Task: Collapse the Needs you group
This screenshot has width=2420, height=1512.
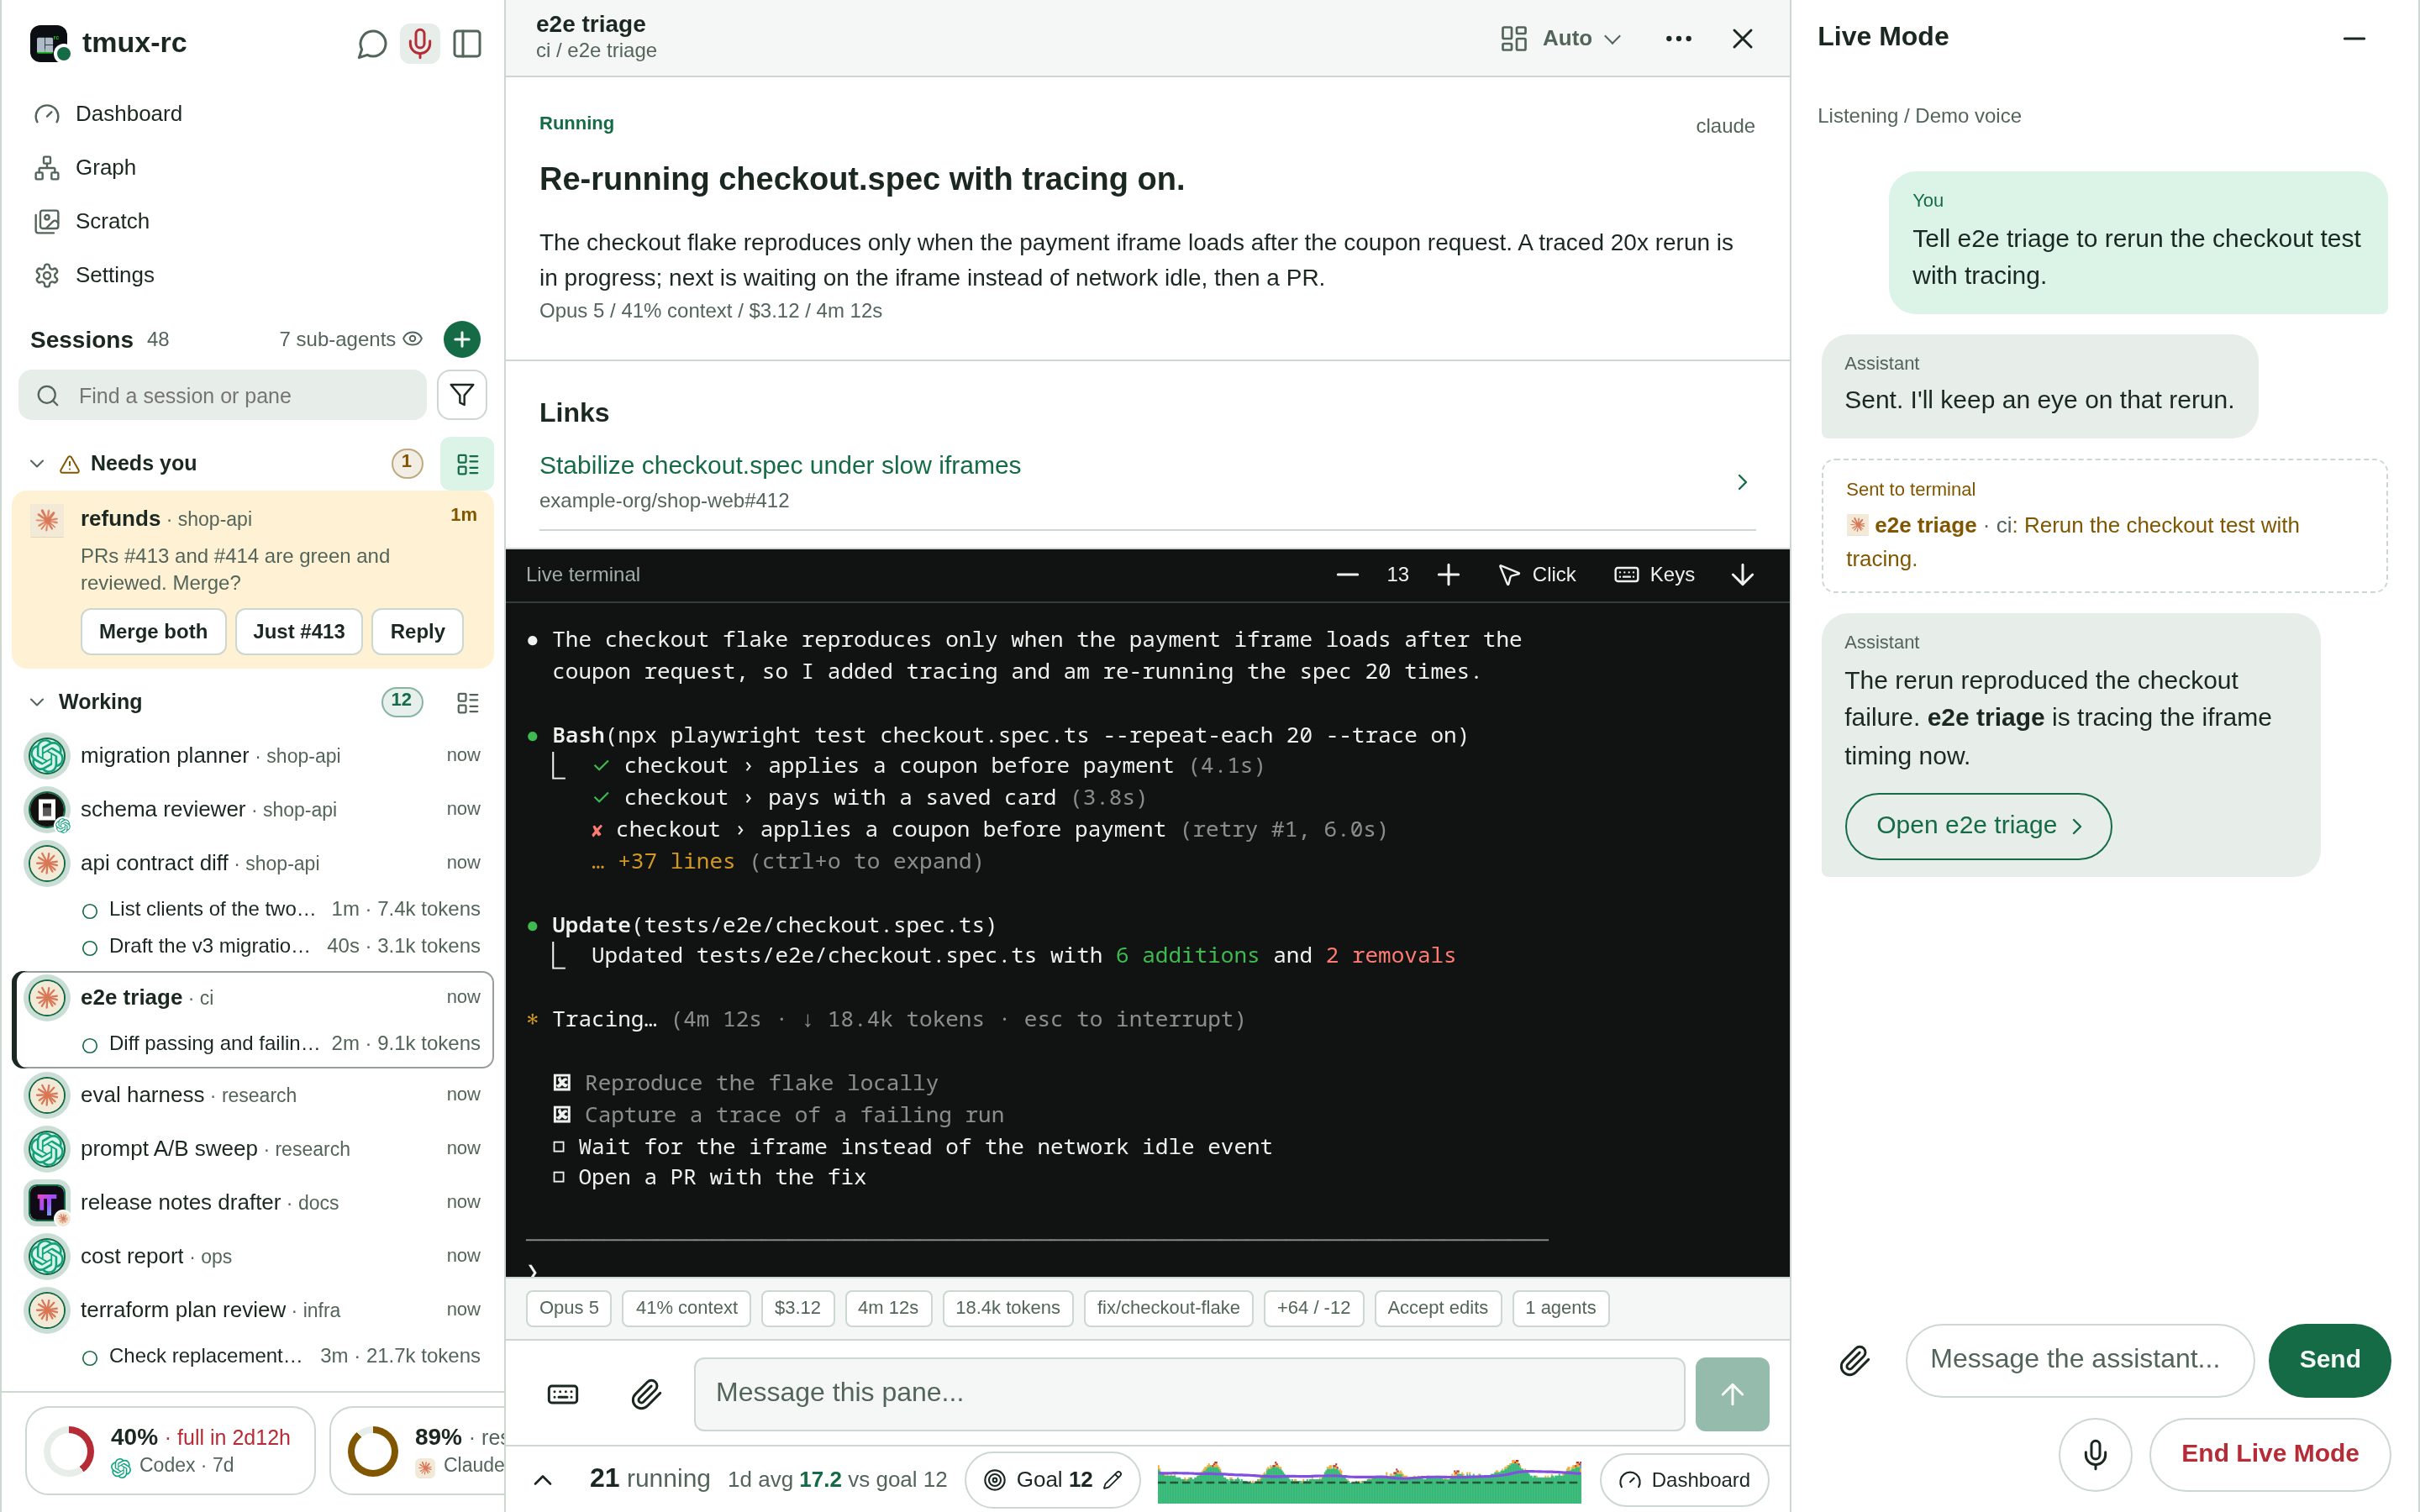Action: (37, 463)
